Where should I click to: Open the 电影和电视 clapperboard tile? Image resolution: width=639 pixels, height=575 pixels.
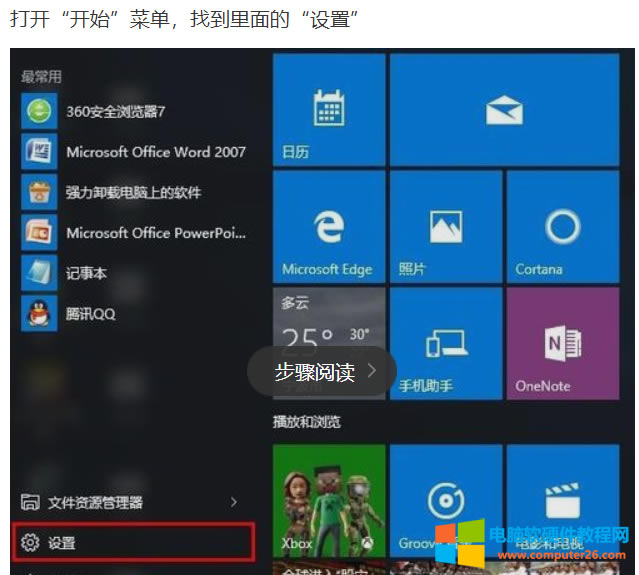563,501
